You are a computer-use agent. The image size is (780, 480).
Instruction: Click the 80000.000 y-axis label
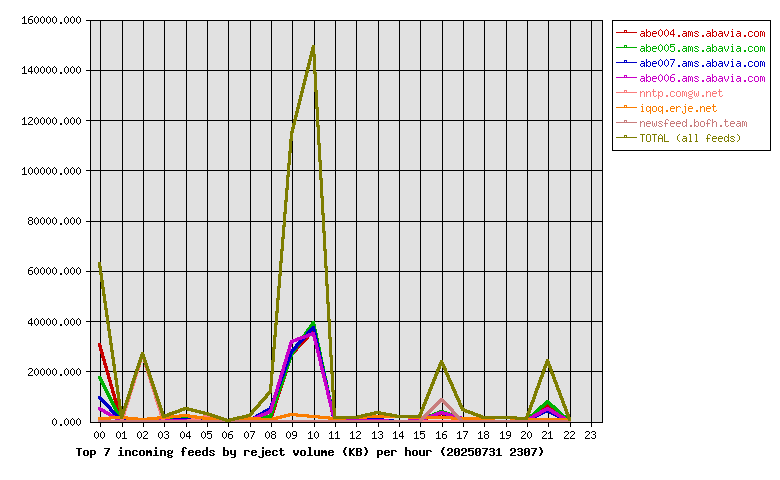54,221
